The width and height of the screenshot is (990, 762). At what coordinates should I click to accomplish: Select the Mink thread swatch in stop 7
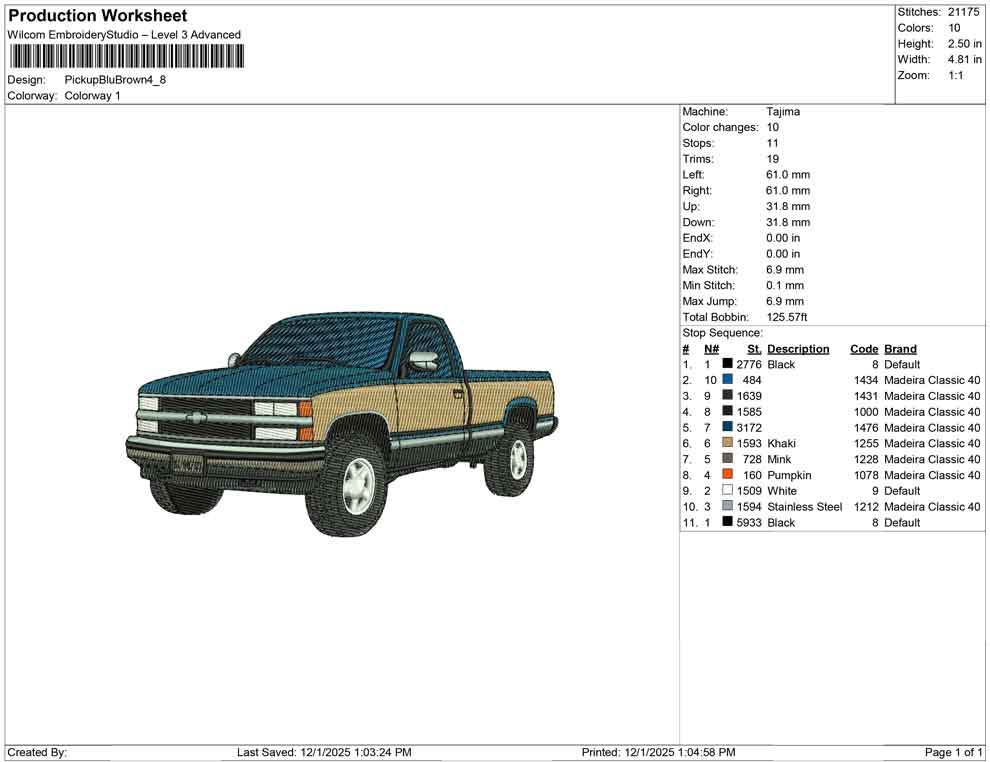coord(726,459)
